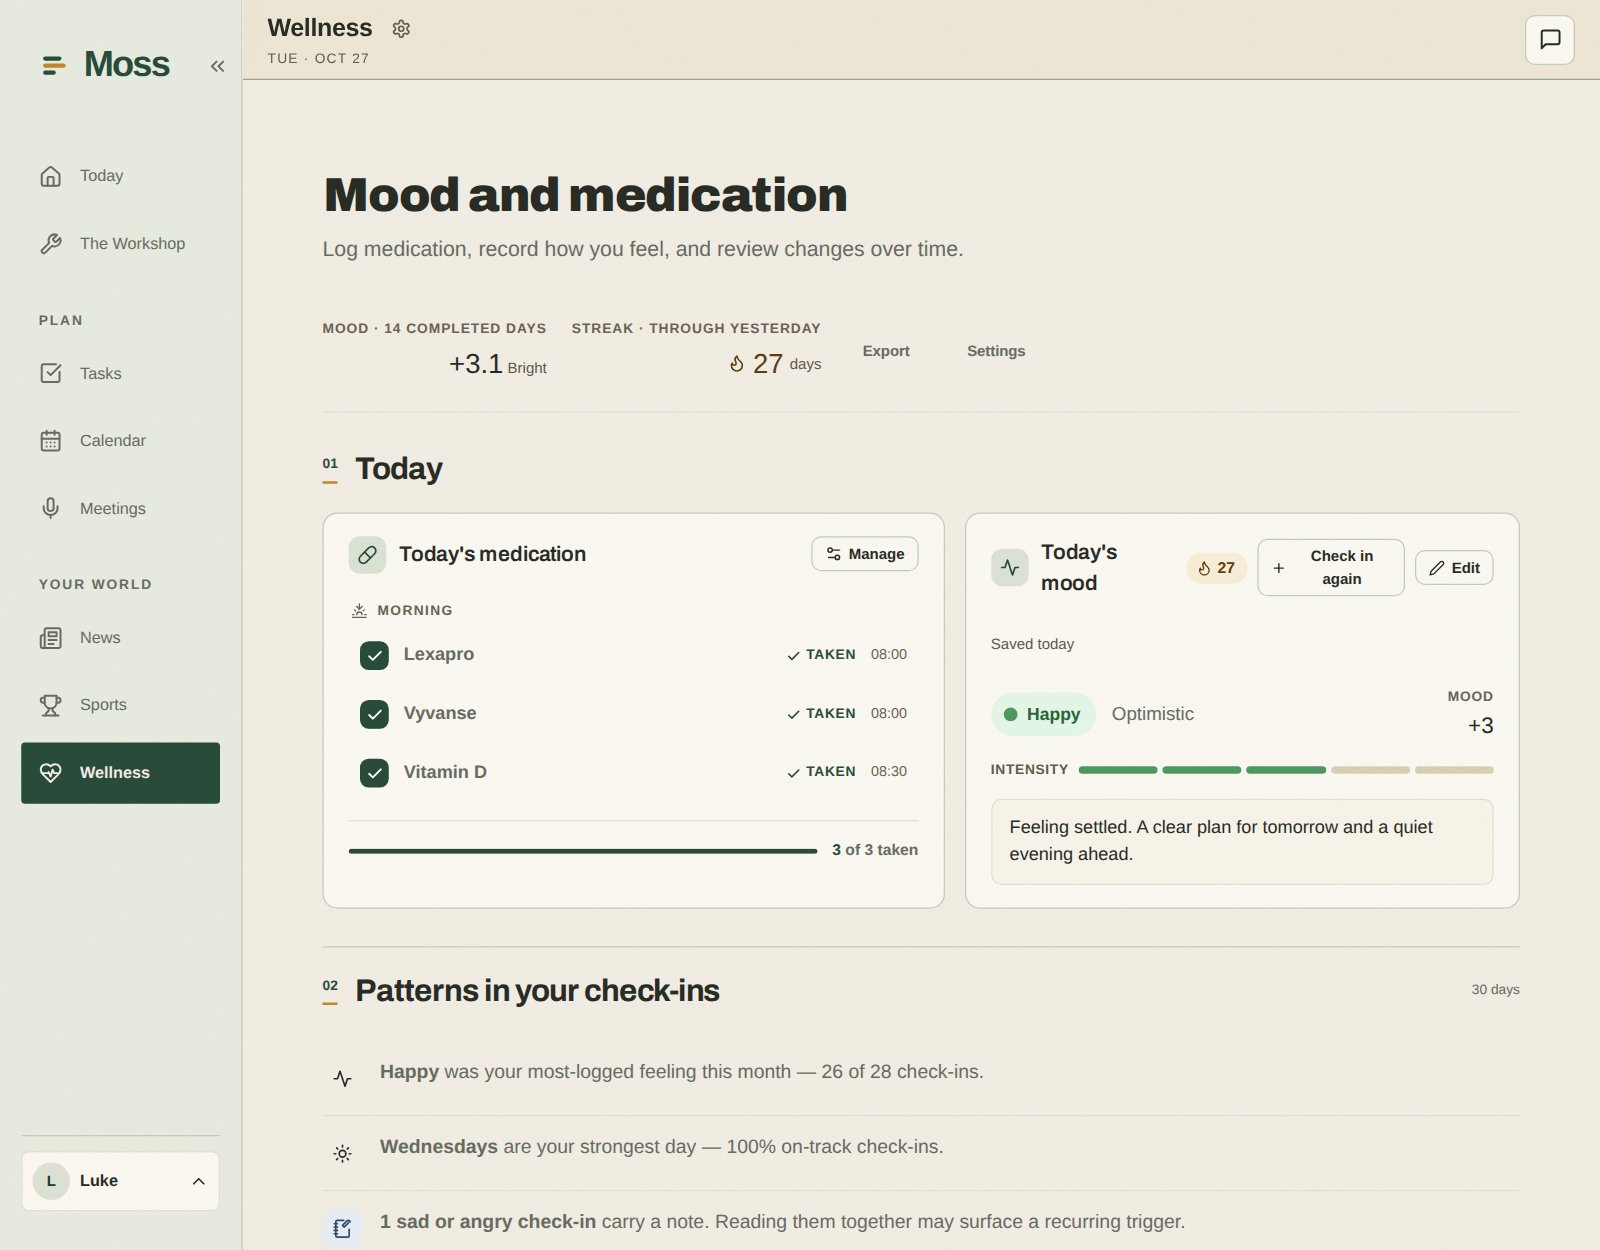Open the sad or angry check-in insight
This screenshot has width=1600, height=1250.
click(921, 1222)
